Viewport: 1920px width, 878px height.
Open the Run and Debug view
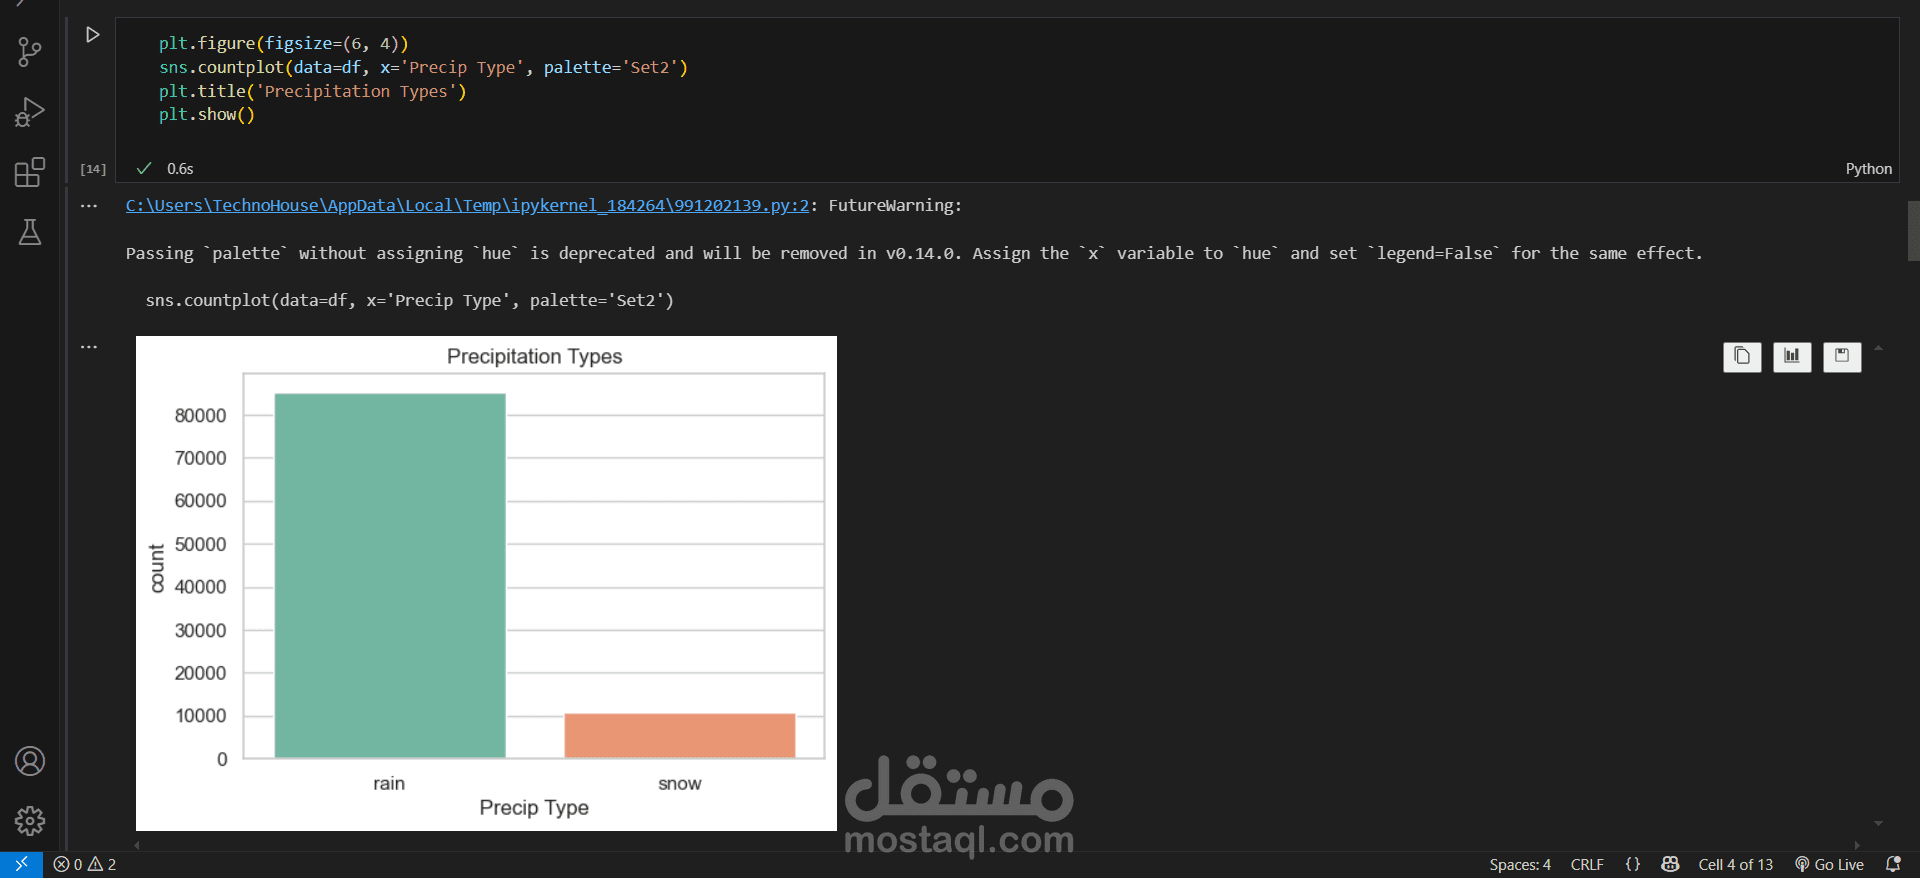point(30,112)
